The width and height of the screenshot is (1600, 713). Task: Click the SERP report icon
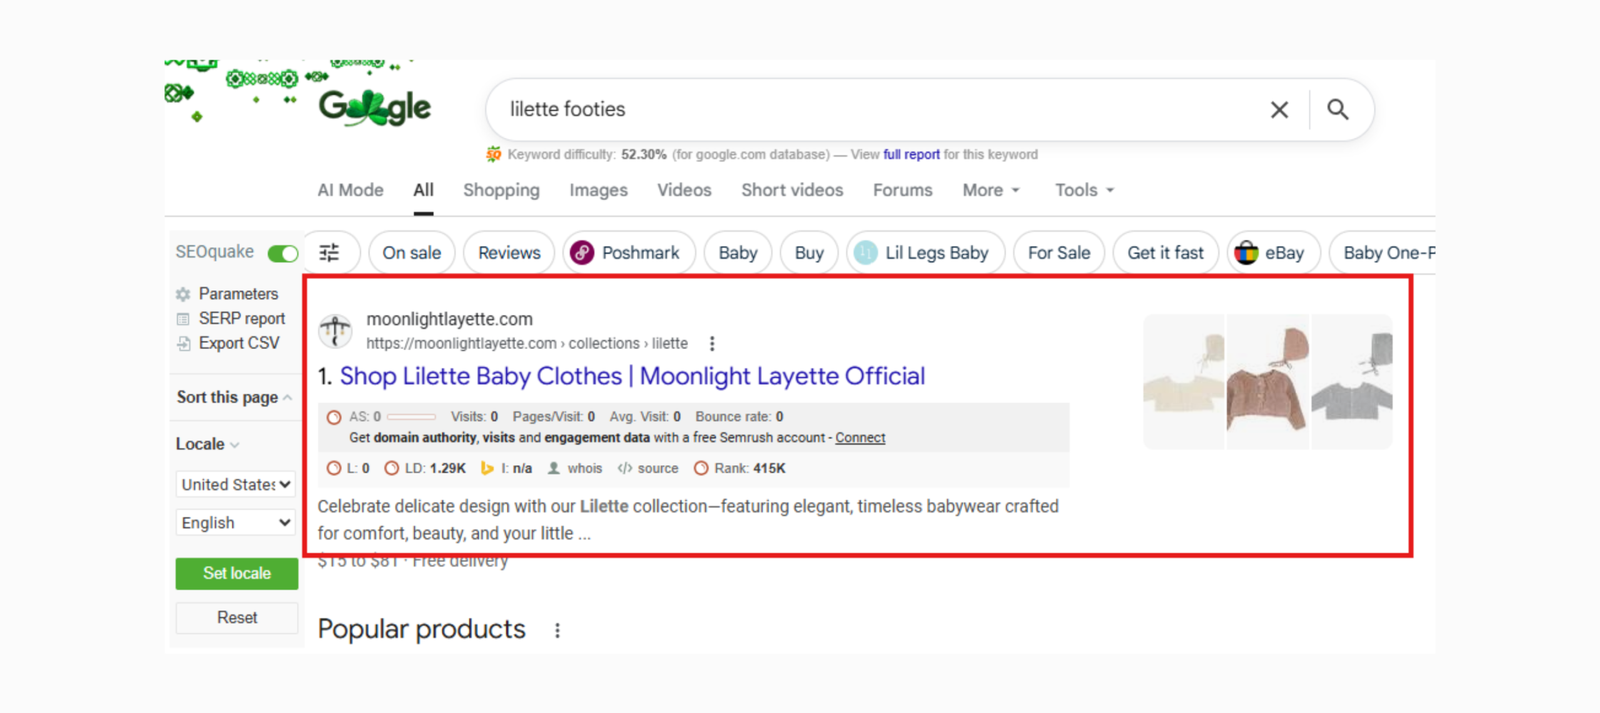[x=183, y=319]
